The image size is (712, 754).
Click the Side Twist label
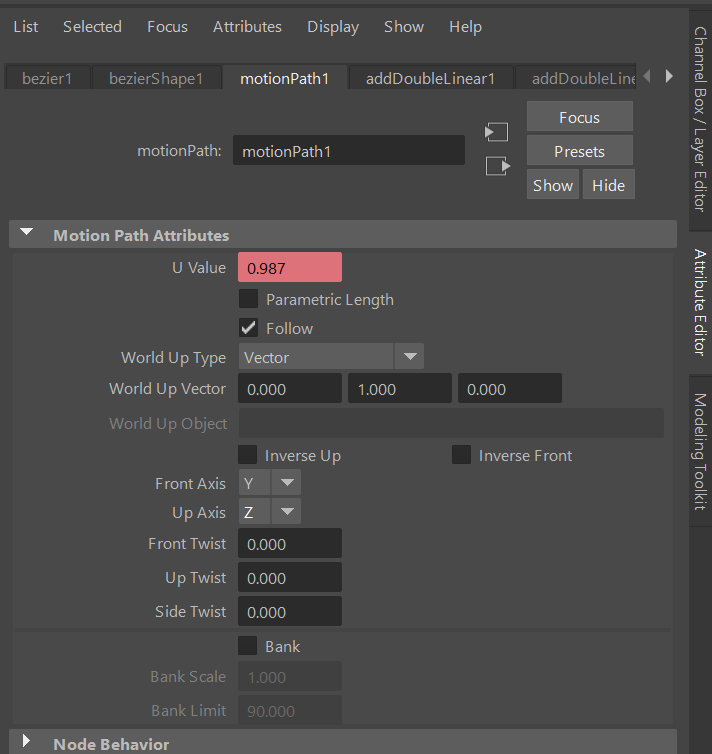[x=190, y=611]
